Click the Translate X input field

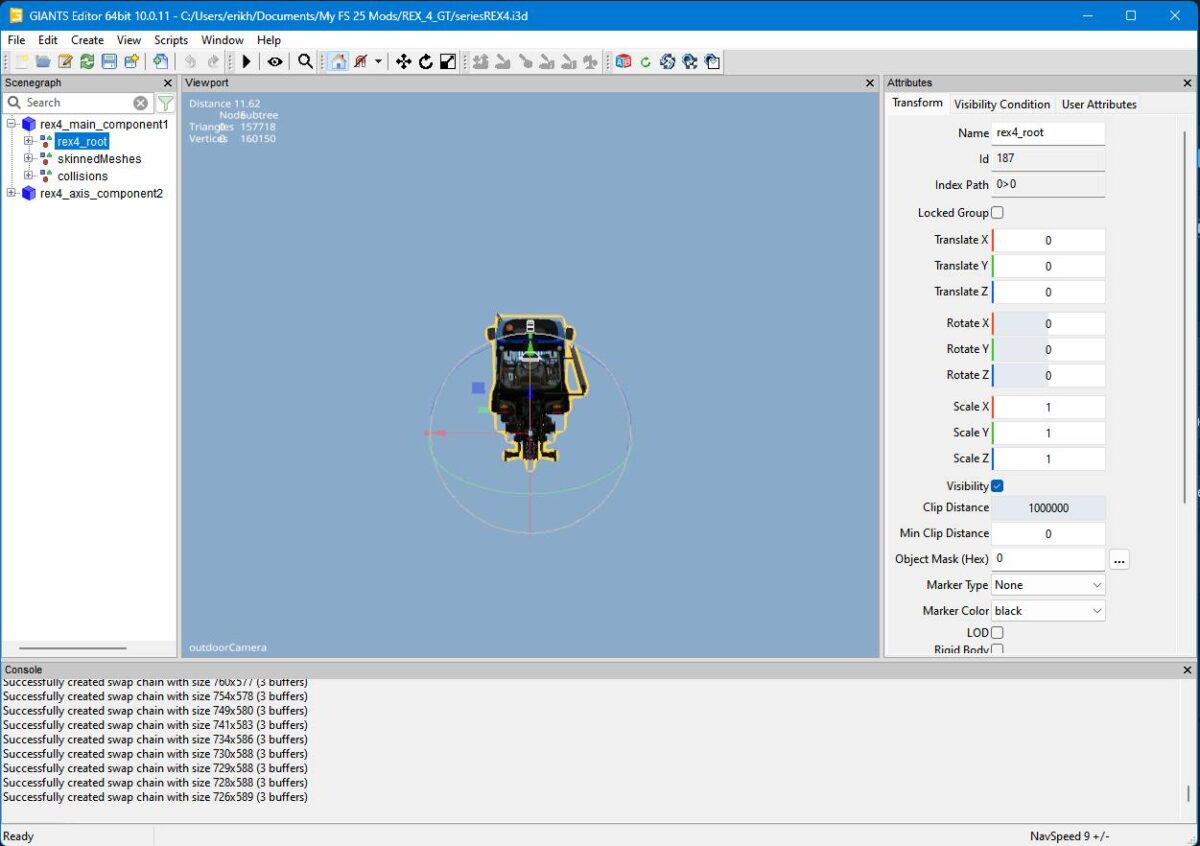tap(1048, 240)
